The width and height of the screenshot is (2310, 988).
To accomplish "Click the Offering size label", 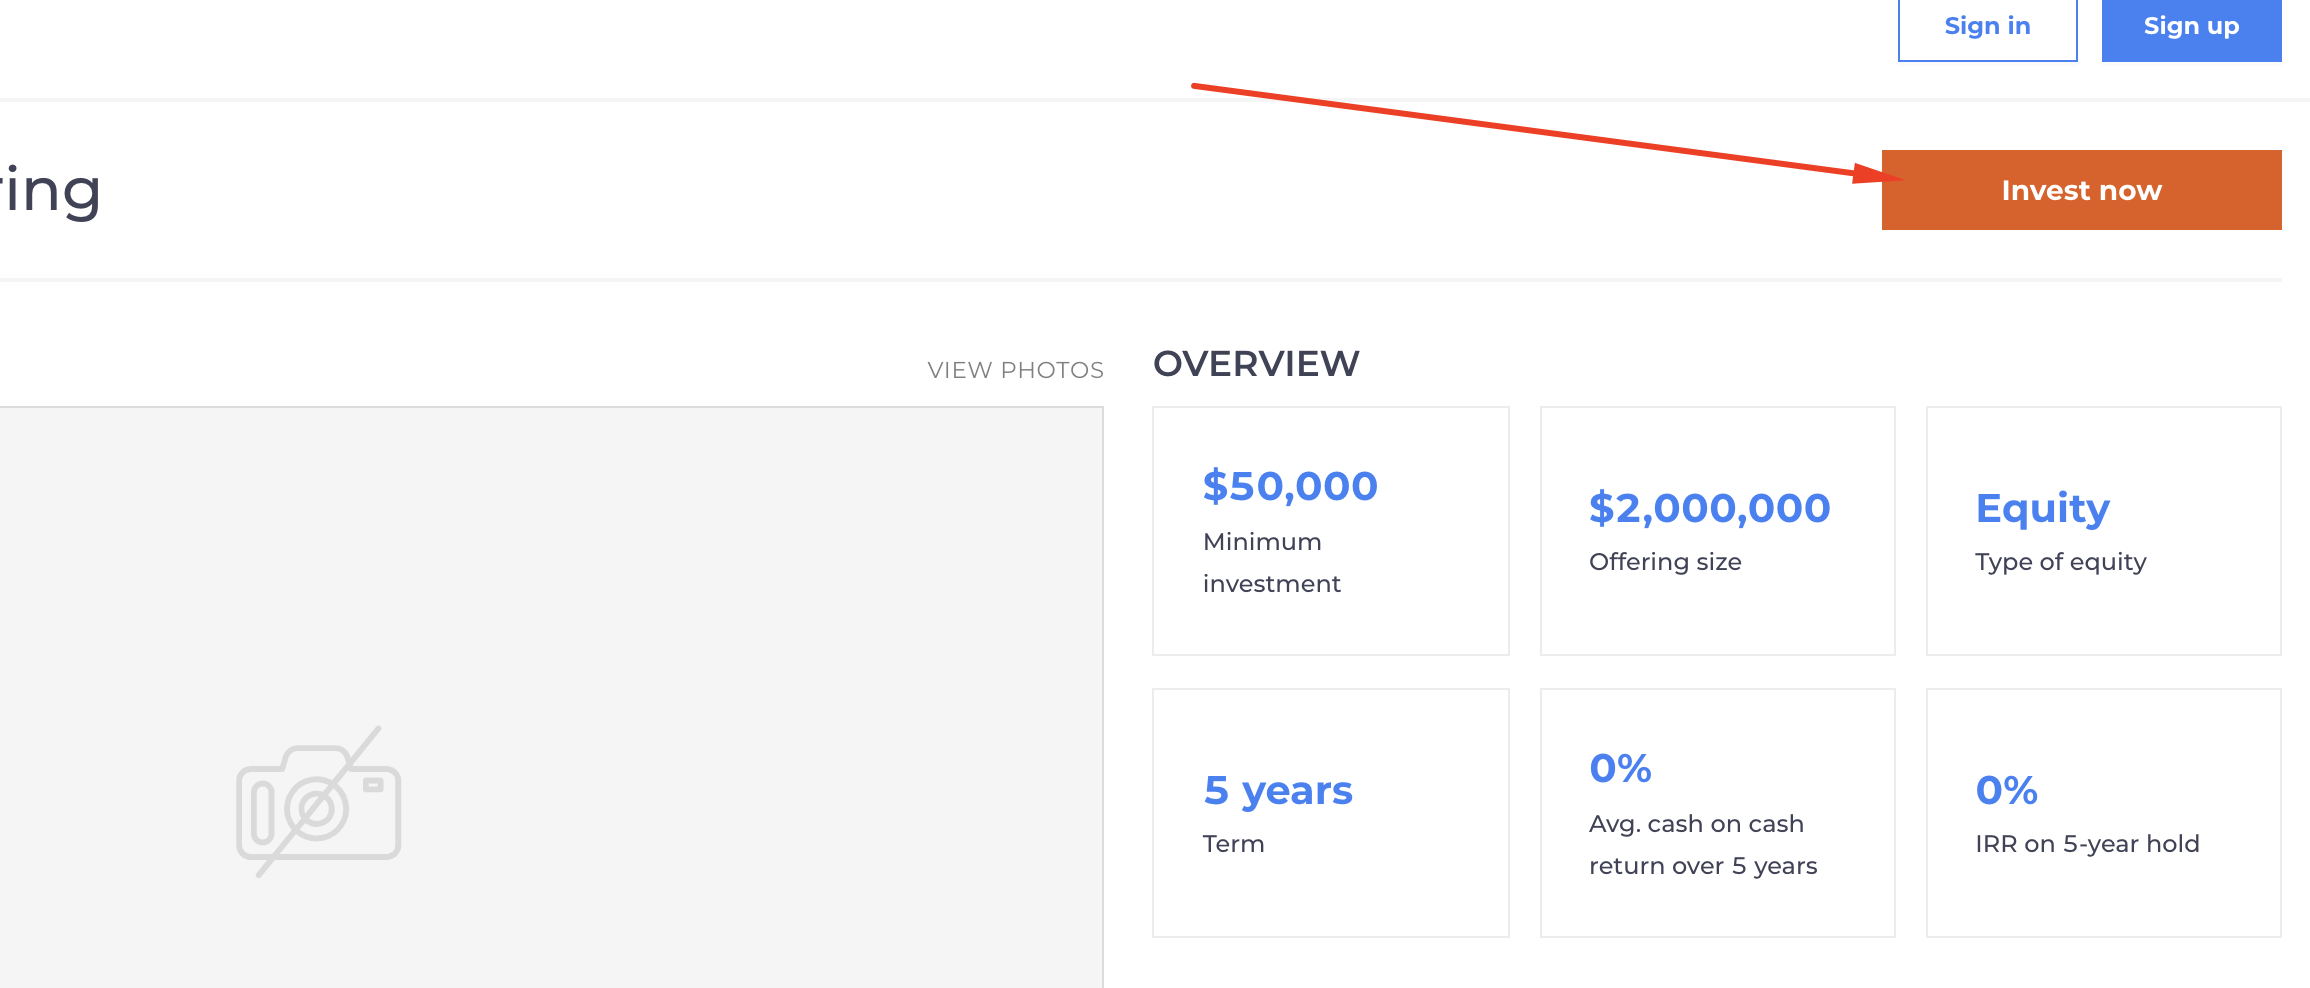I will pos(1665,562).
